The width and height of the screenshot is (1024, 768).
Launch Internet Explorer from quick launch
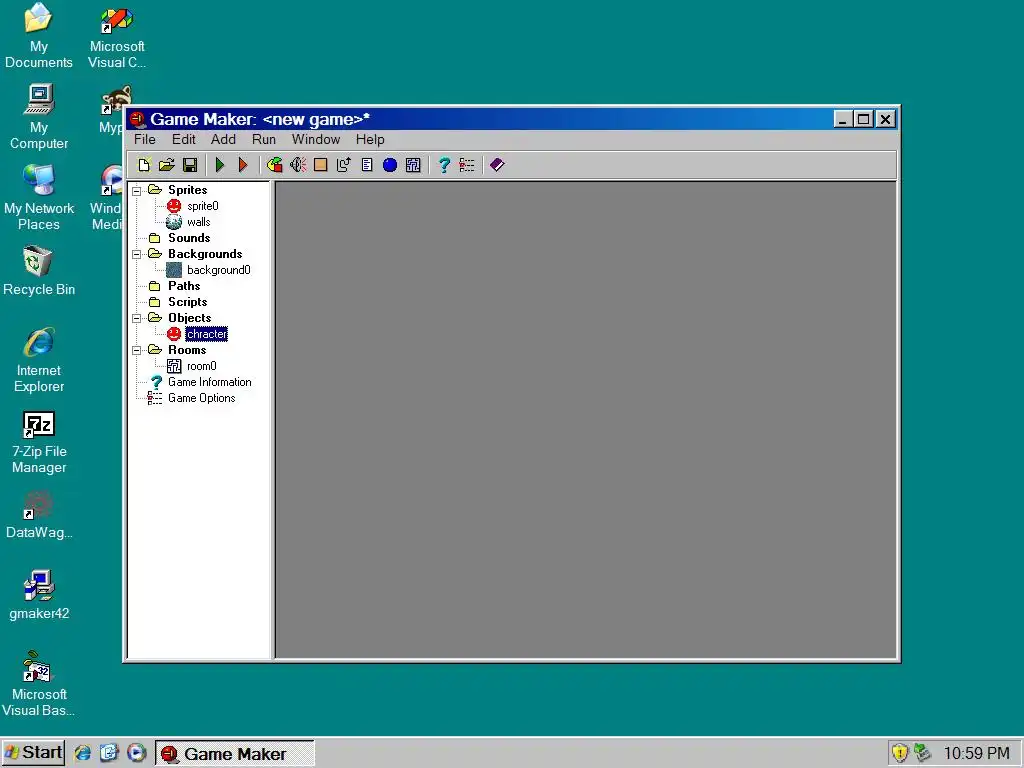pos(82,753)
